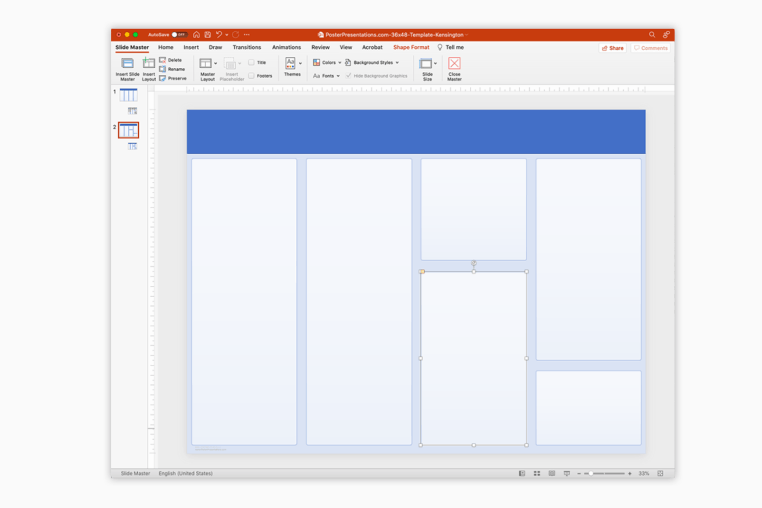Click the yellow adjustment handle of selected shape
The height and width of the screenshot is (508, 762).
tap(422, 272)
